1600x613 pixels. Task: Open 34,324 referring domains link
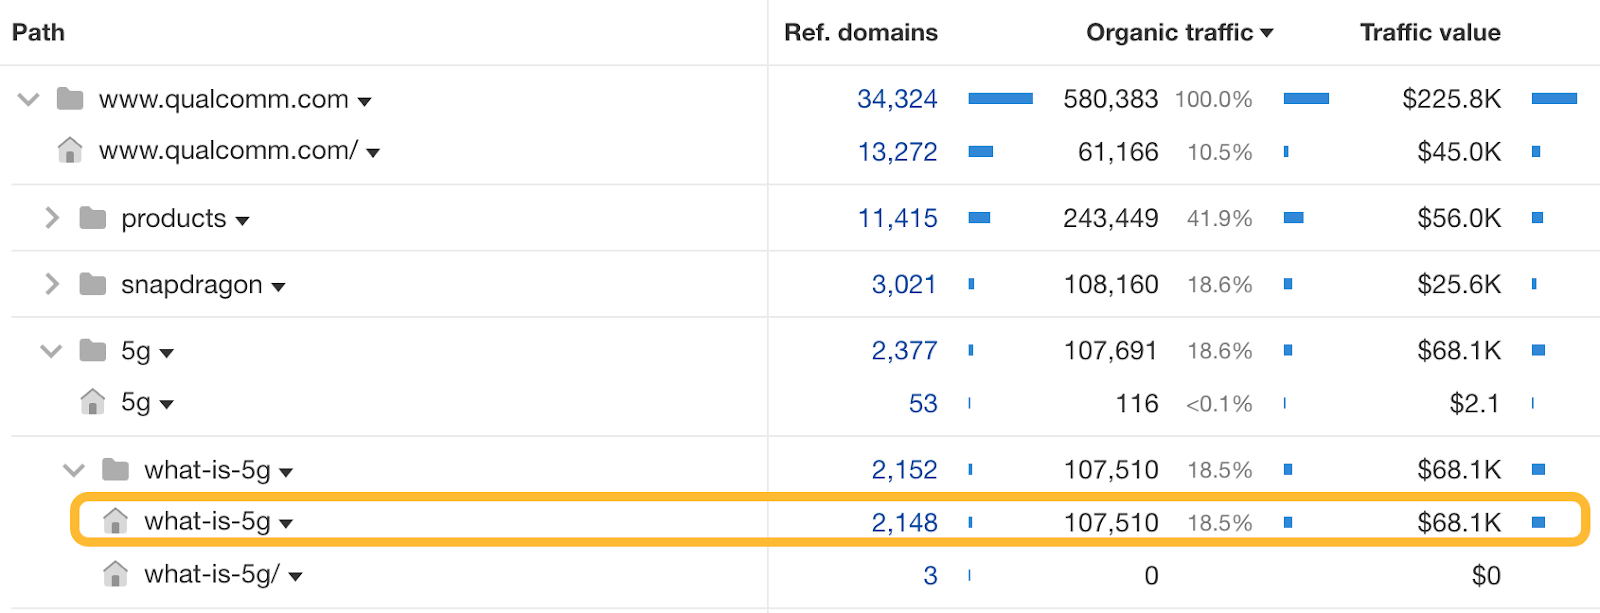click(897, 99)
